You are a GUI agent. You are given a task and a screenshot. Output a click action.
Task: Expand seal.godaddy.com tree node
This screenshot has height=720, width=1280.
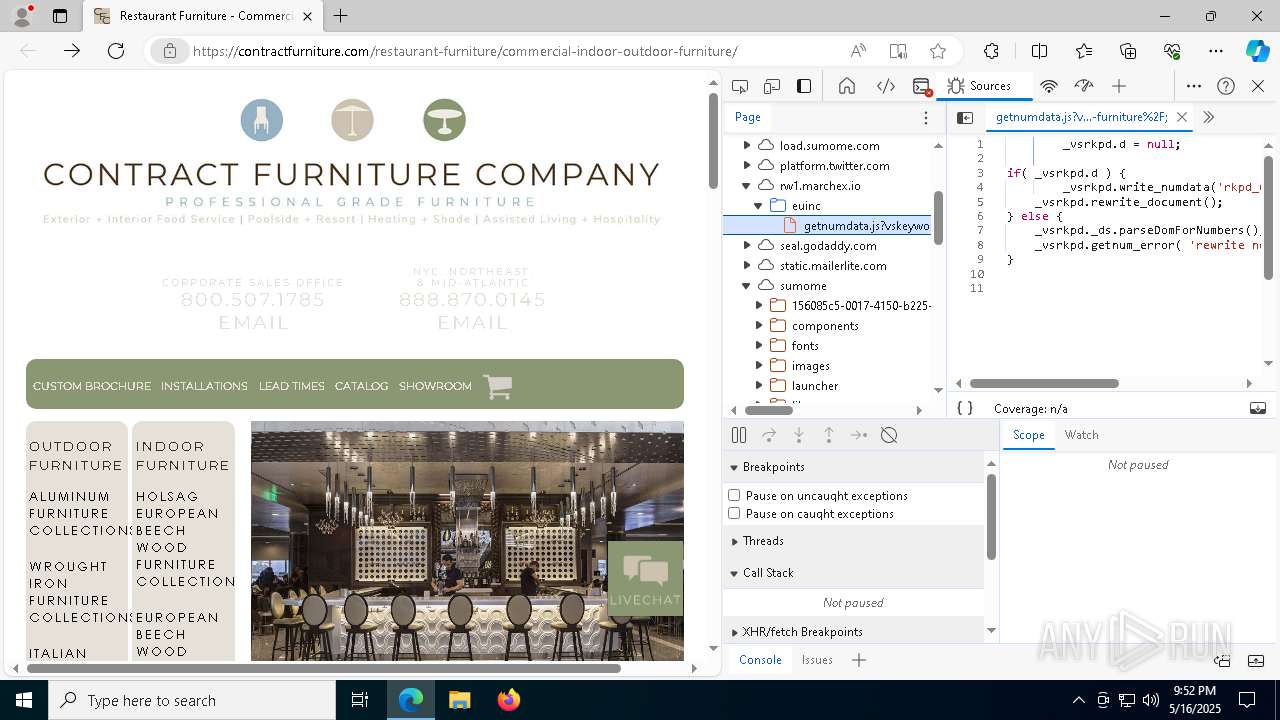coord(747,245)
